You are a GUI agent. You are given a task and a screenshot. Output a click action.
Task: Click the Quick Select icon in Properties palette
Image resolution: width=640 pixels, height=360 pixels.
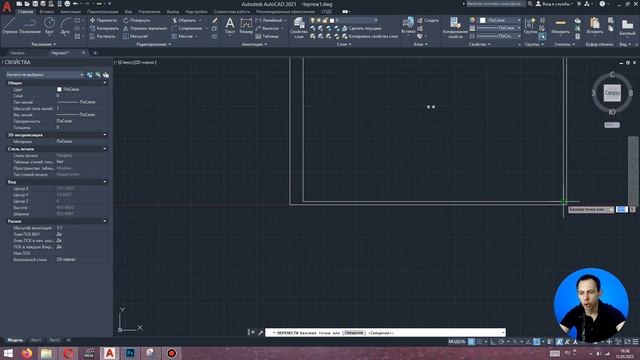(106, 75)
